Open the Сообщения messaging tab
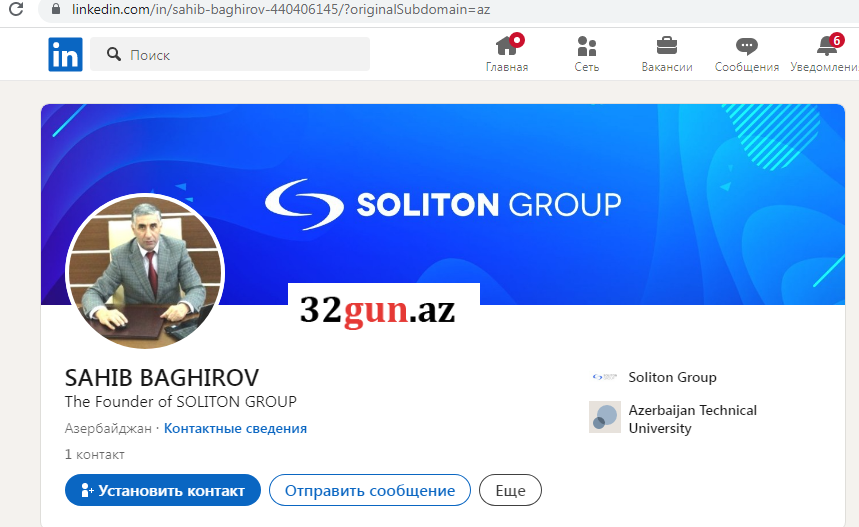This screenshot has height=527, width=859. click(747, 54)
